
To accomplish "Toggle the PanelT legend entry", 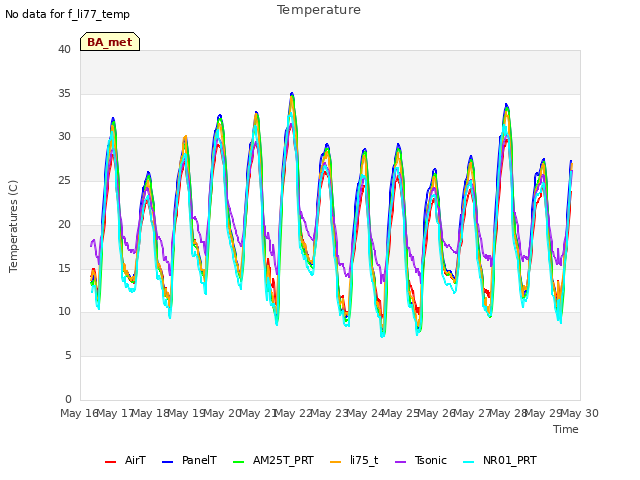I will point(189,460).
